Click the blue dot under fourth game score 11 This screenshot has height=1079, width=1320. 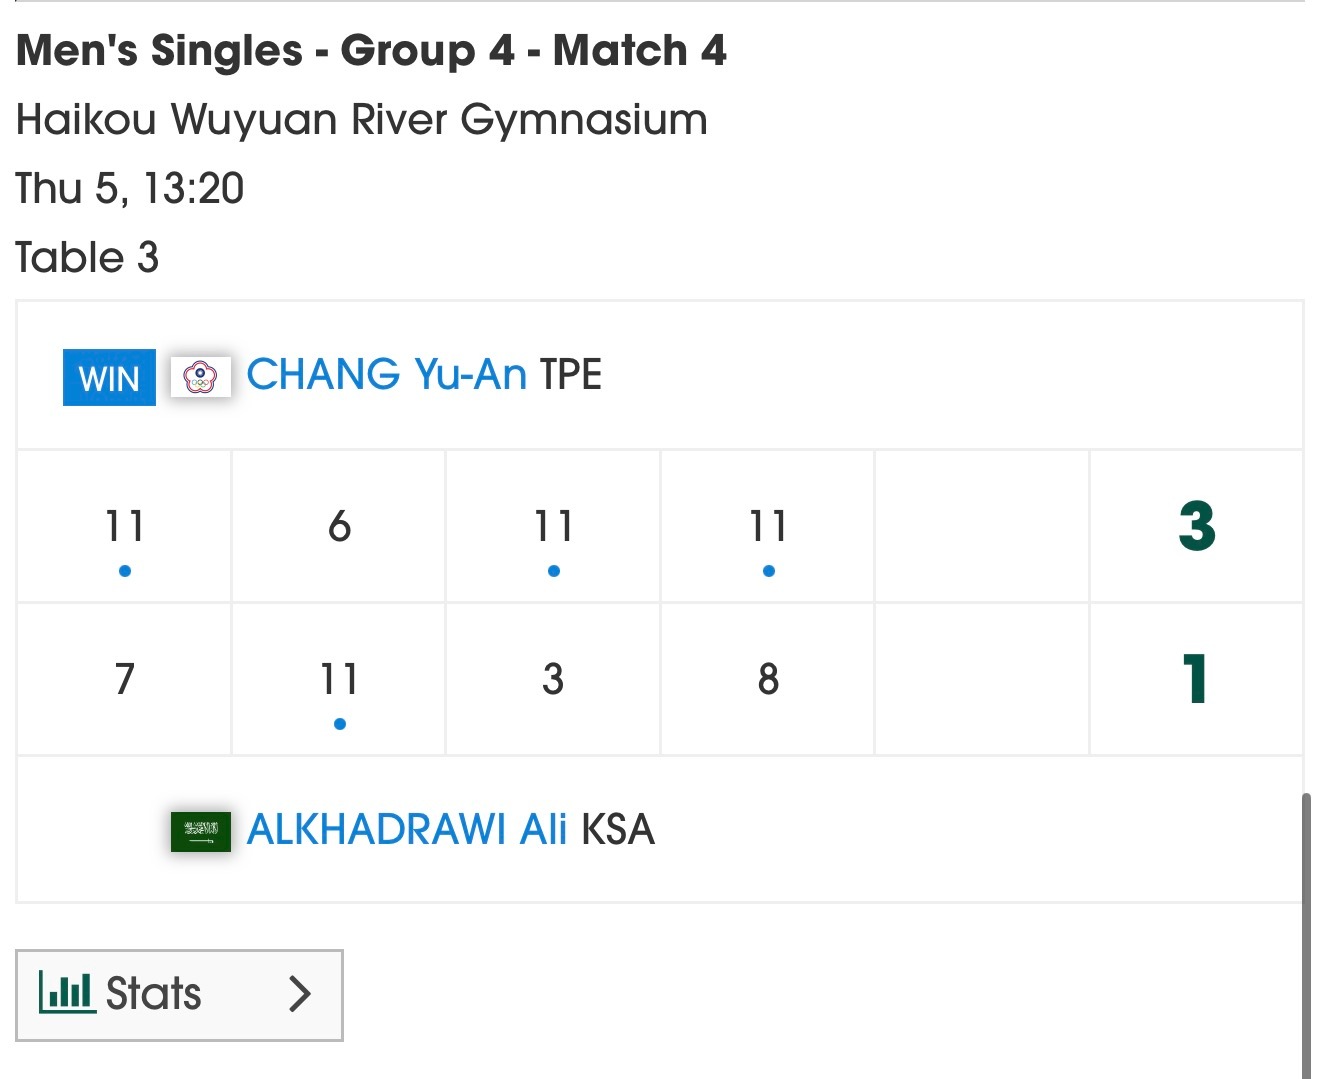point(767,571)
